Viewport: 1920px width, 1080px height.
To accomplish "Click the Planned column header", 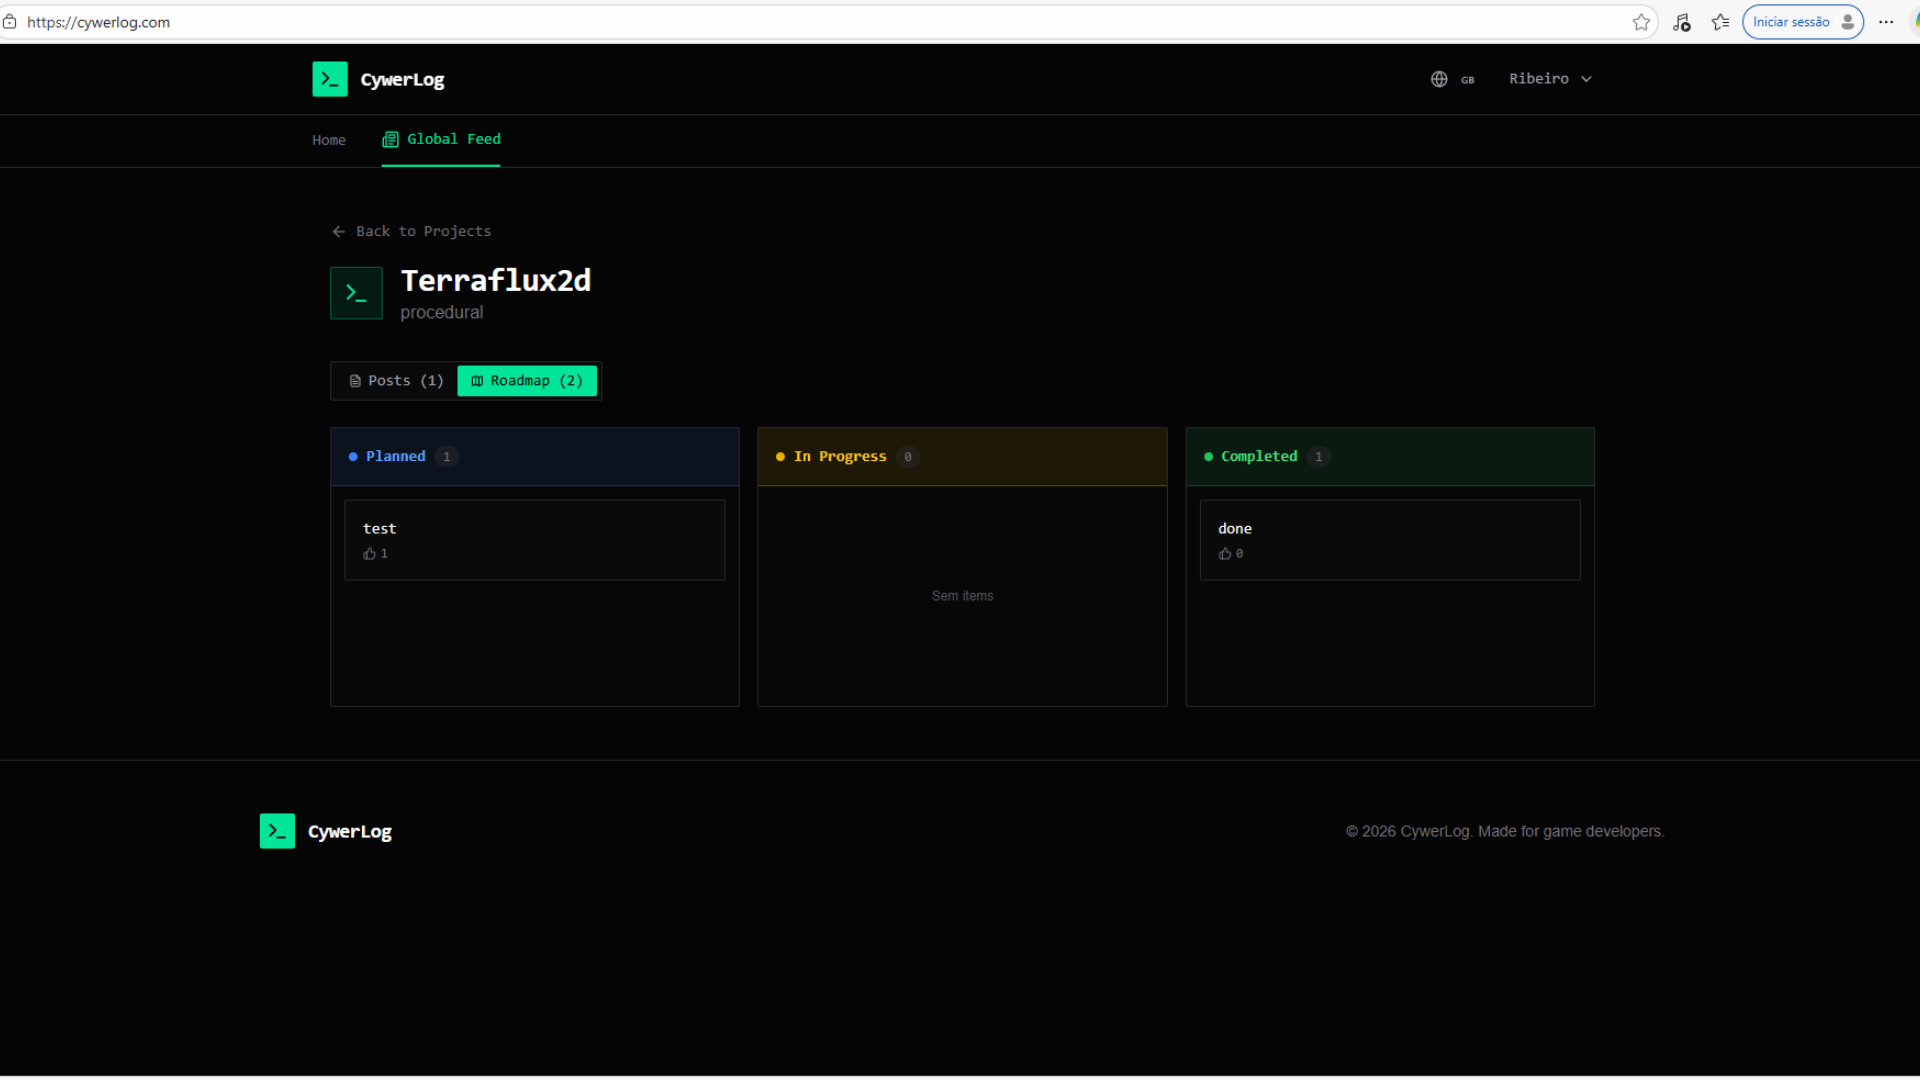I will click(x=395, y=456).
